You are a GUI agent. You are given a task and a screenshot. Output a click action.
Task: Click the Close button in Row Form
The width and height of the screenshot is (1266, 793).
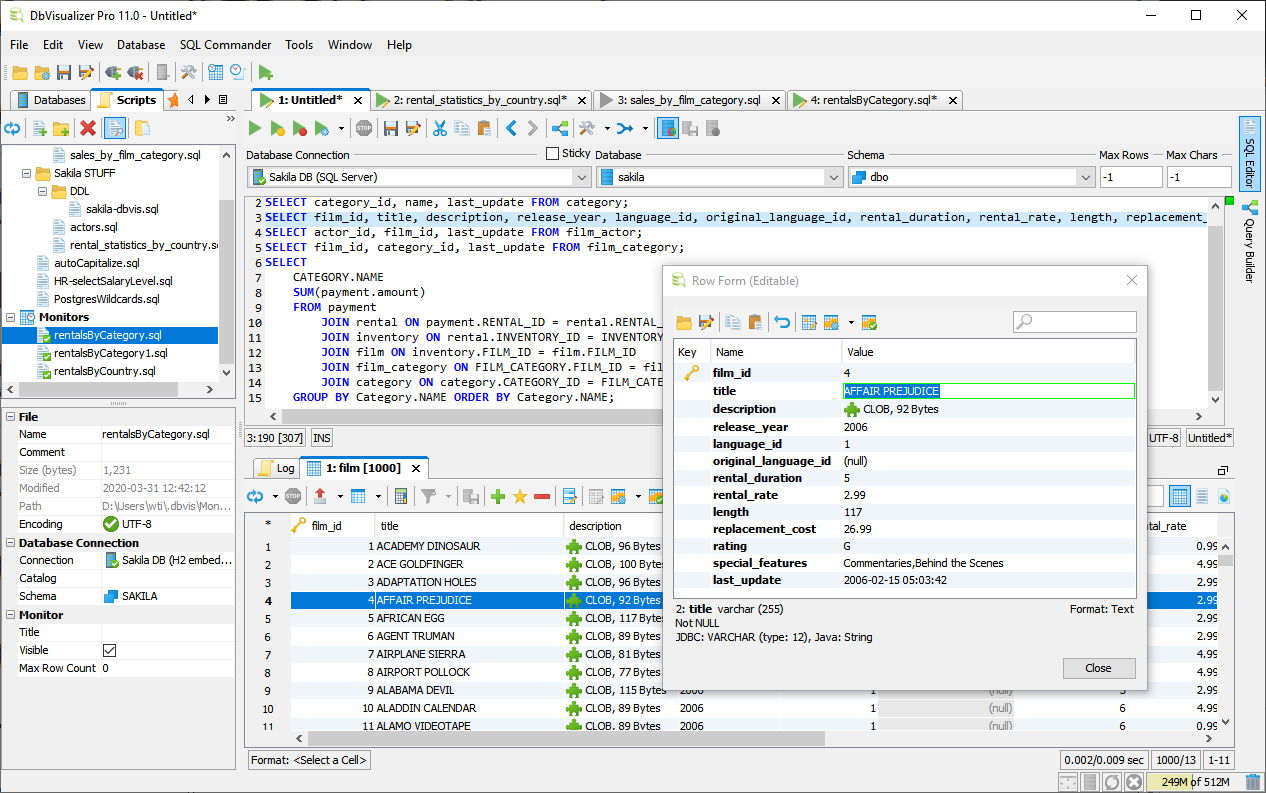click(1098, 668)
